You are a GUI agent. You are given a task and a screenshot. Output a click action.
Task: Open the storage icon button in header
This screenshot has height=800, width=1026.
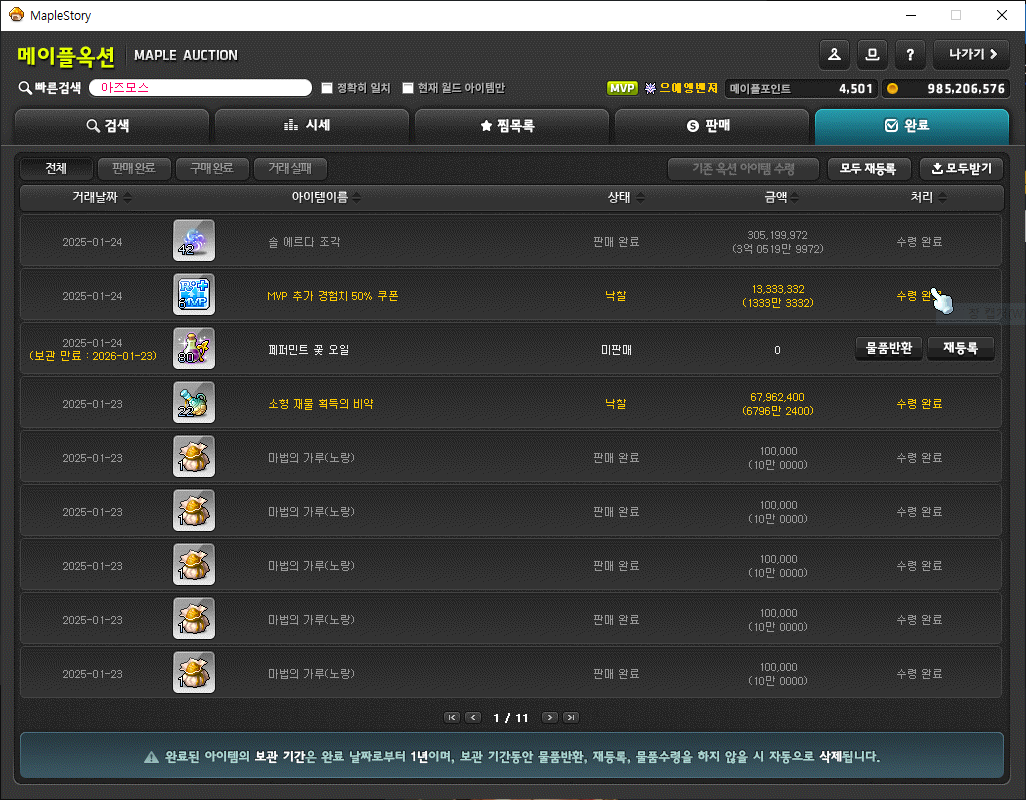pos(872,54)
